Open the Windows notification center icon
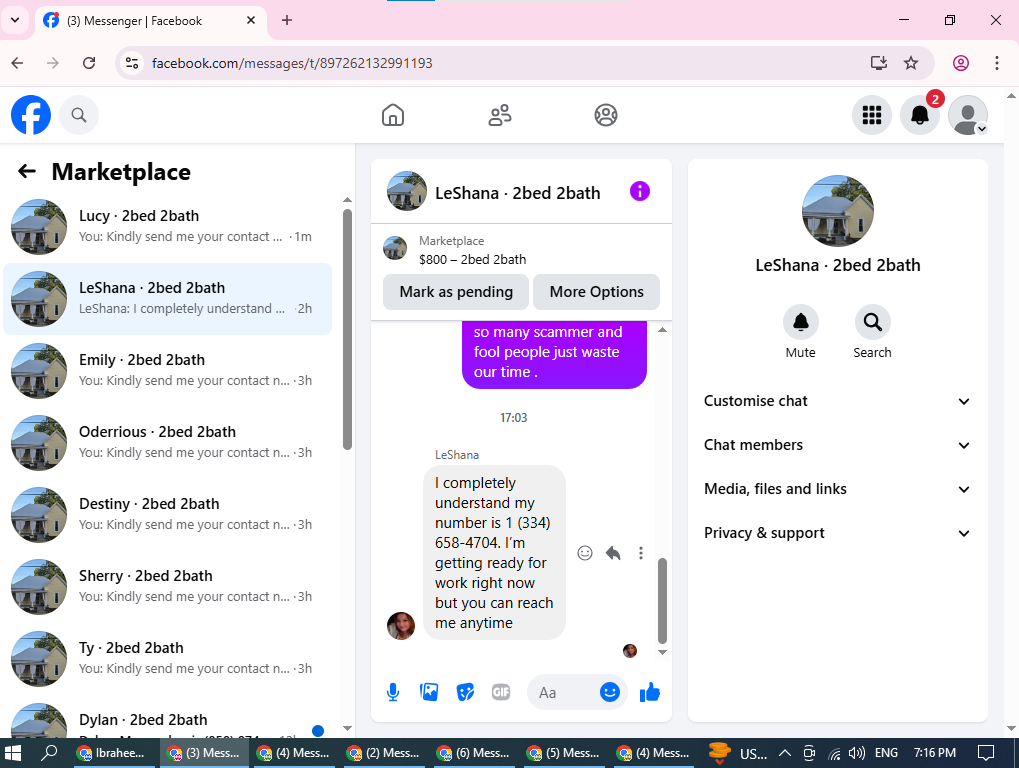 pos(986,753)
